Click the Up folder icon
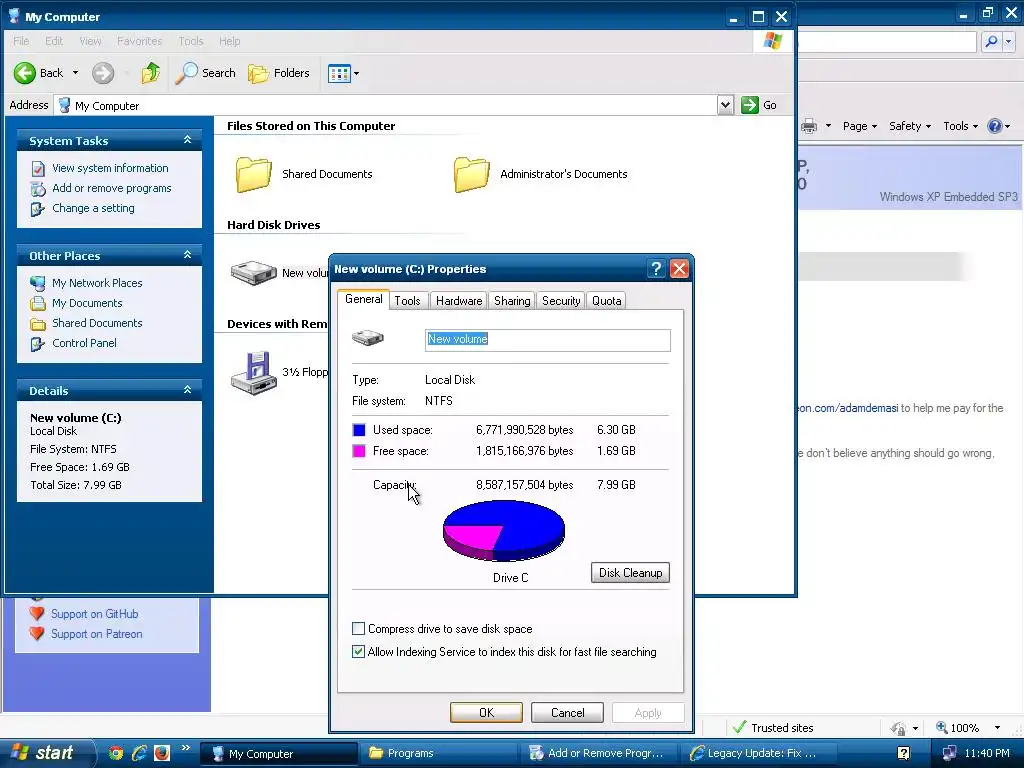 (x=151, y=72)
